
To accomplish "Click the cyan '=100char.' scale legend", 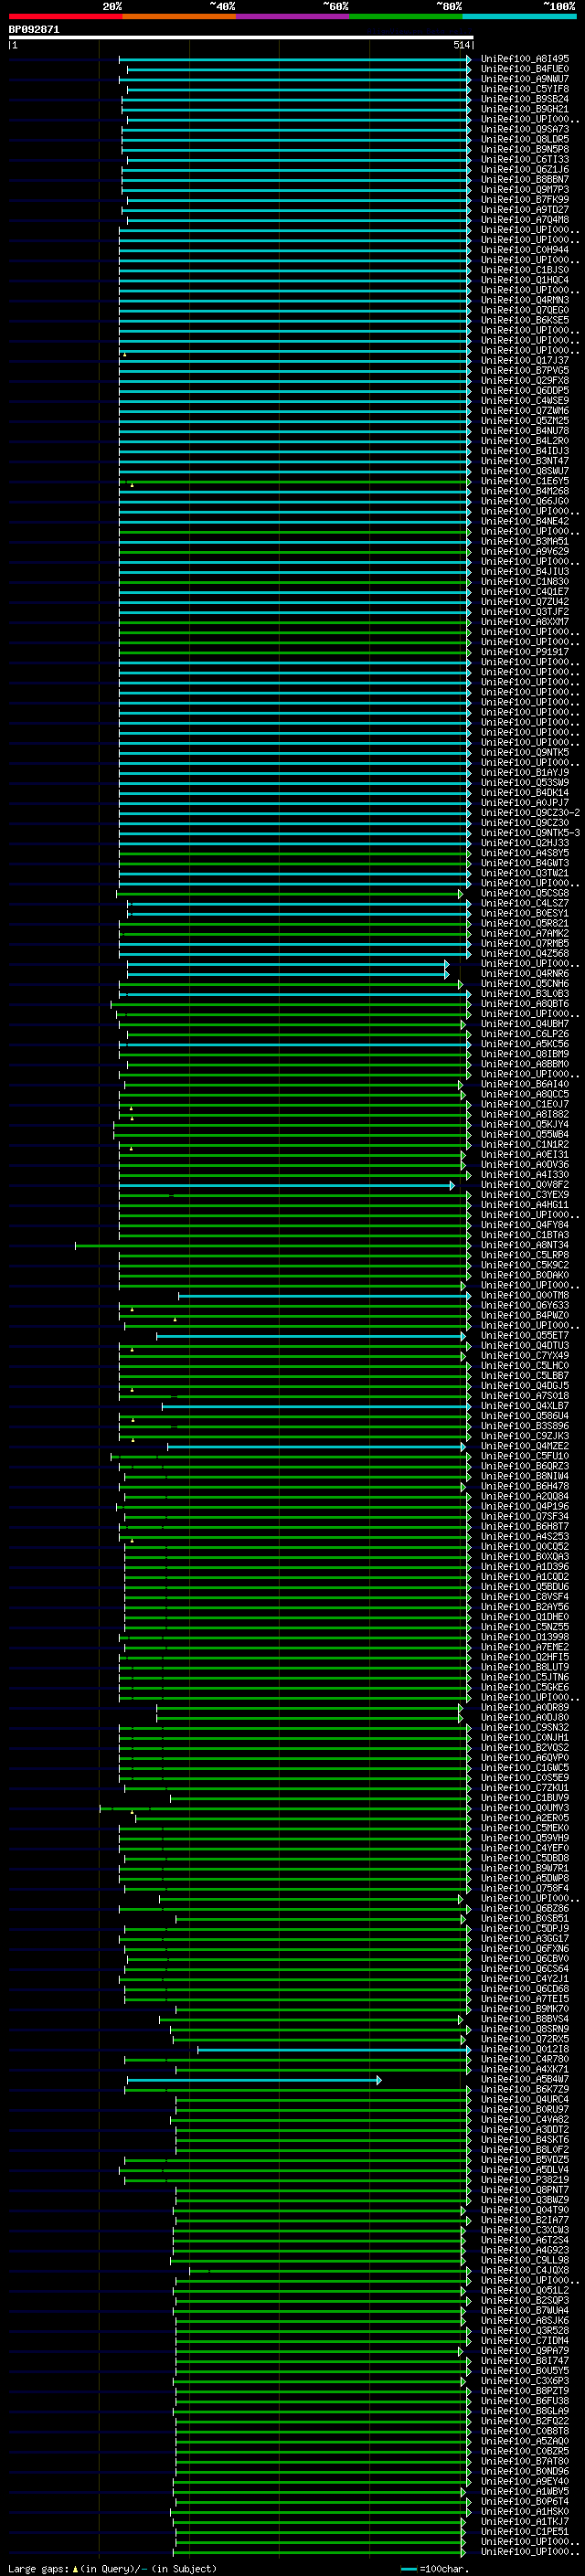I will [x=435, y=2569].
